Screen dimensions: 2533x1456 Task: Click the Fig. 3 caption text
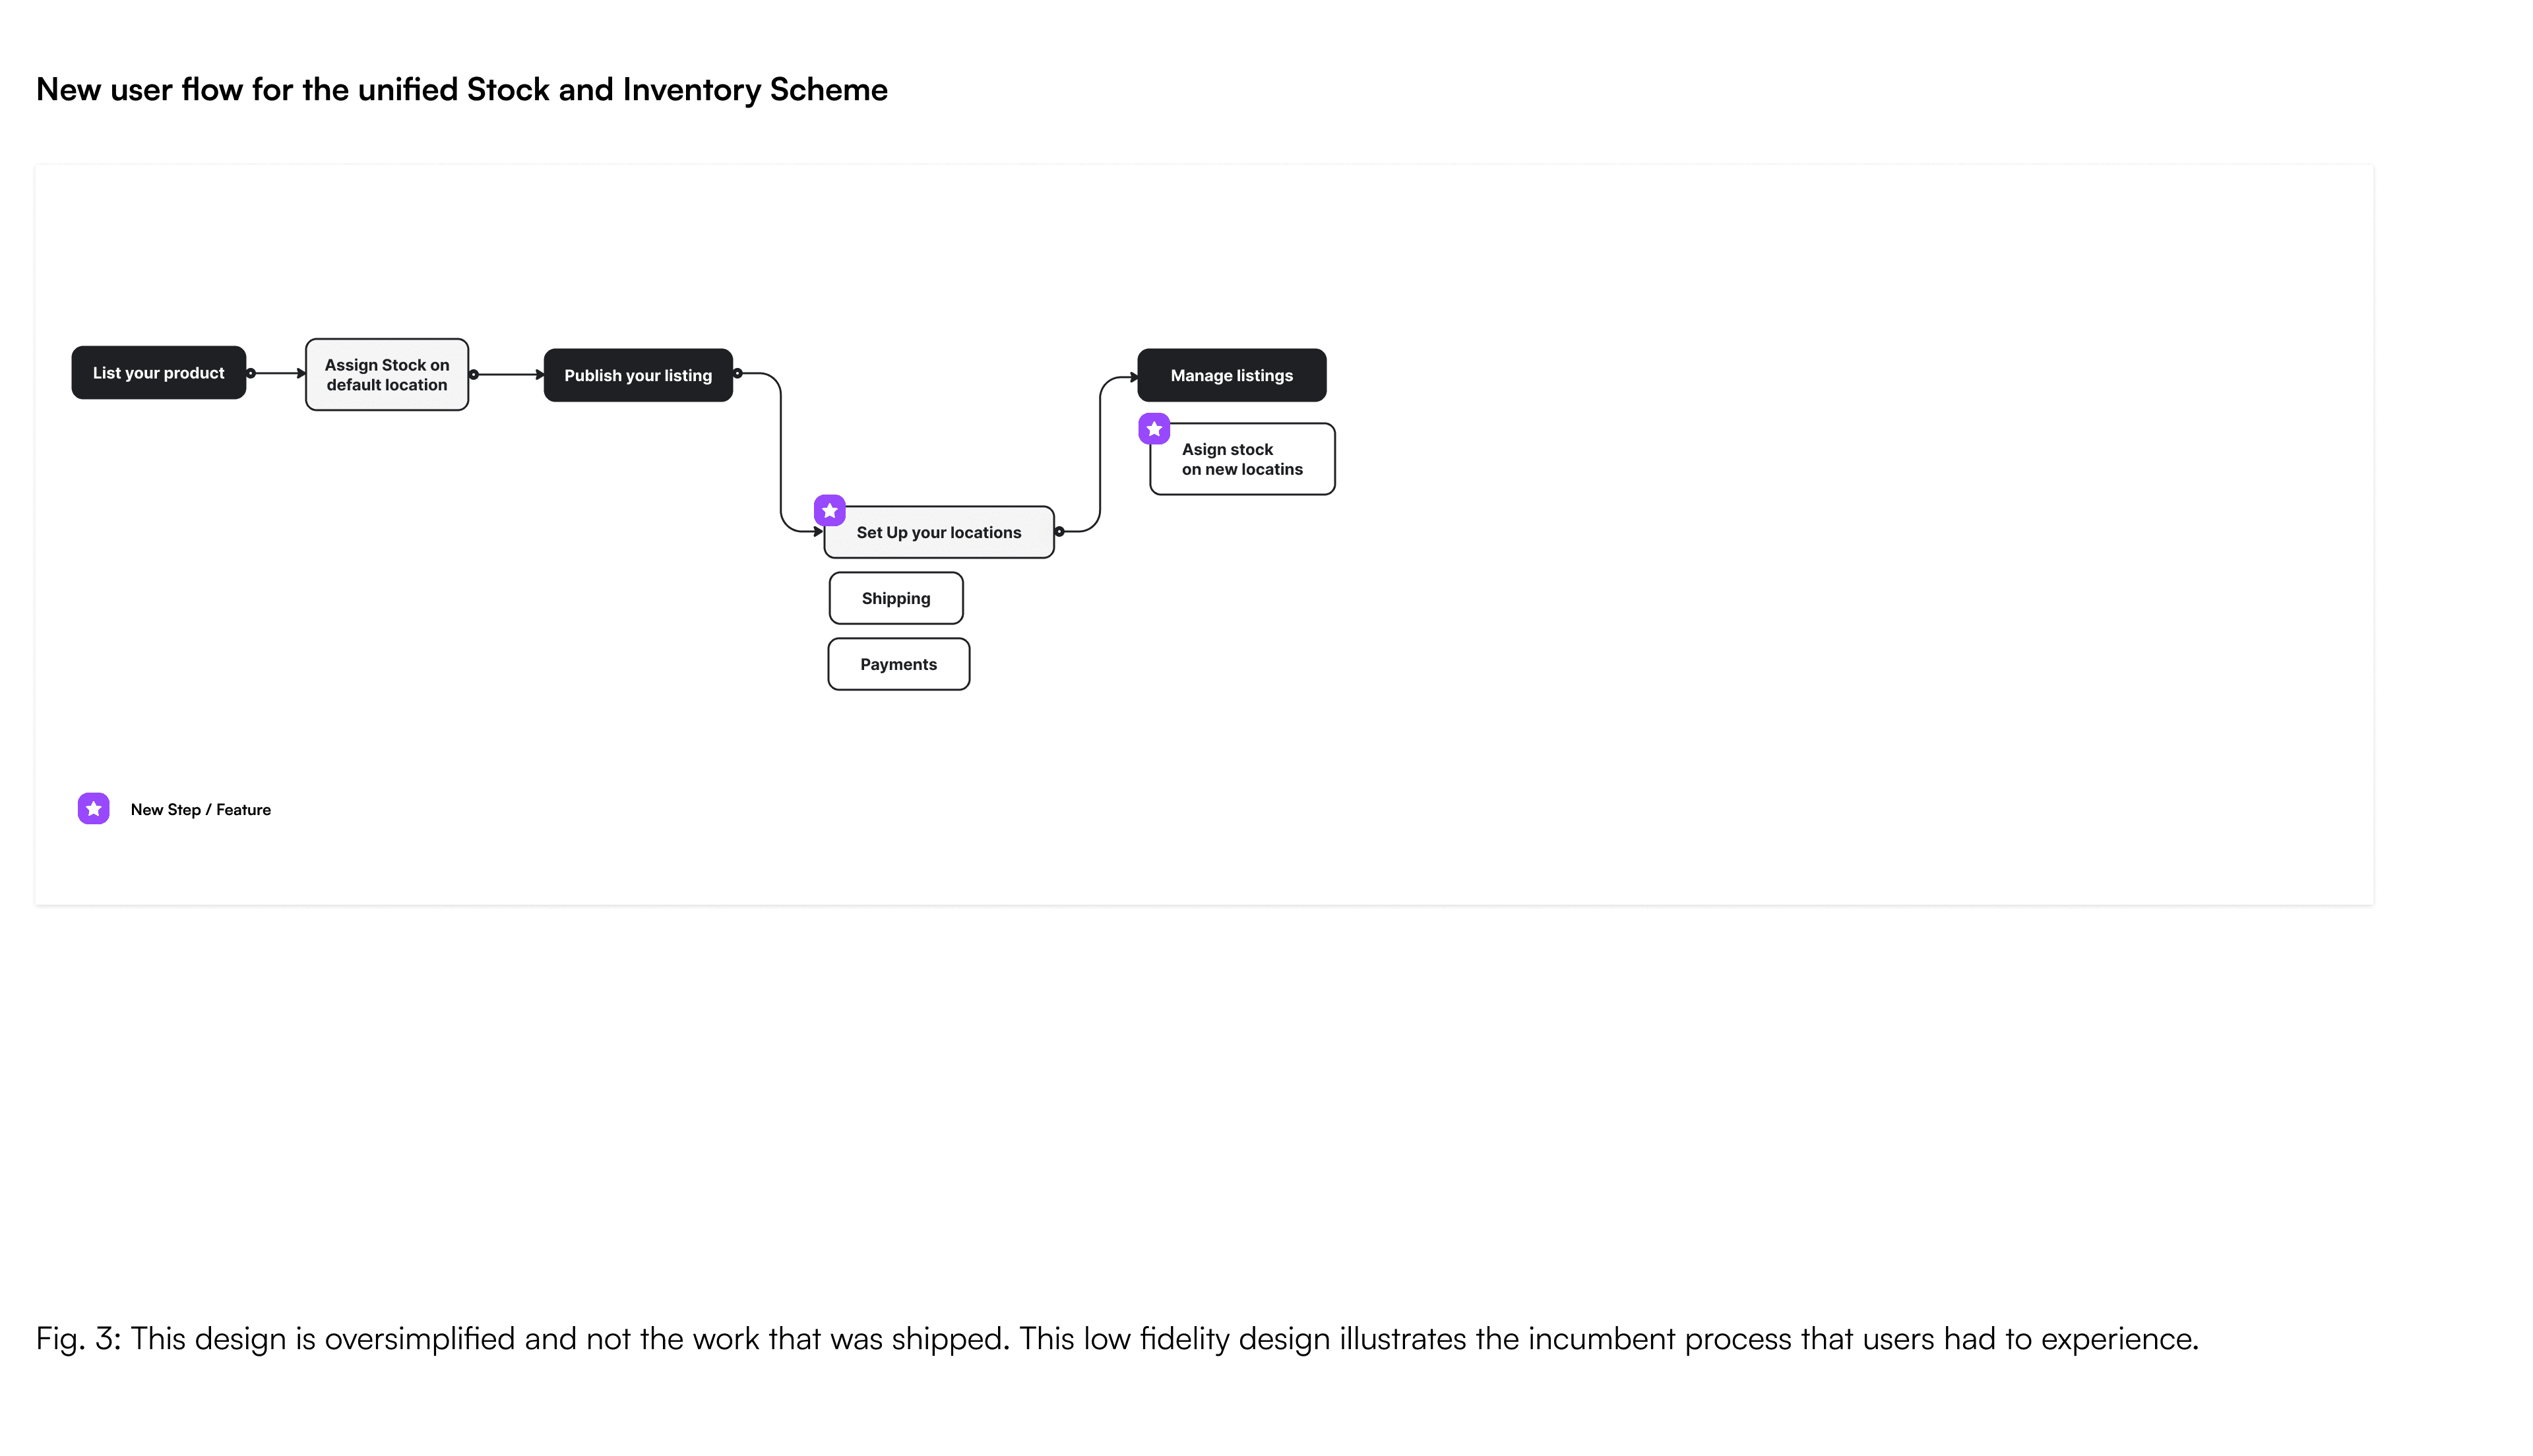coord(1116,1339)
